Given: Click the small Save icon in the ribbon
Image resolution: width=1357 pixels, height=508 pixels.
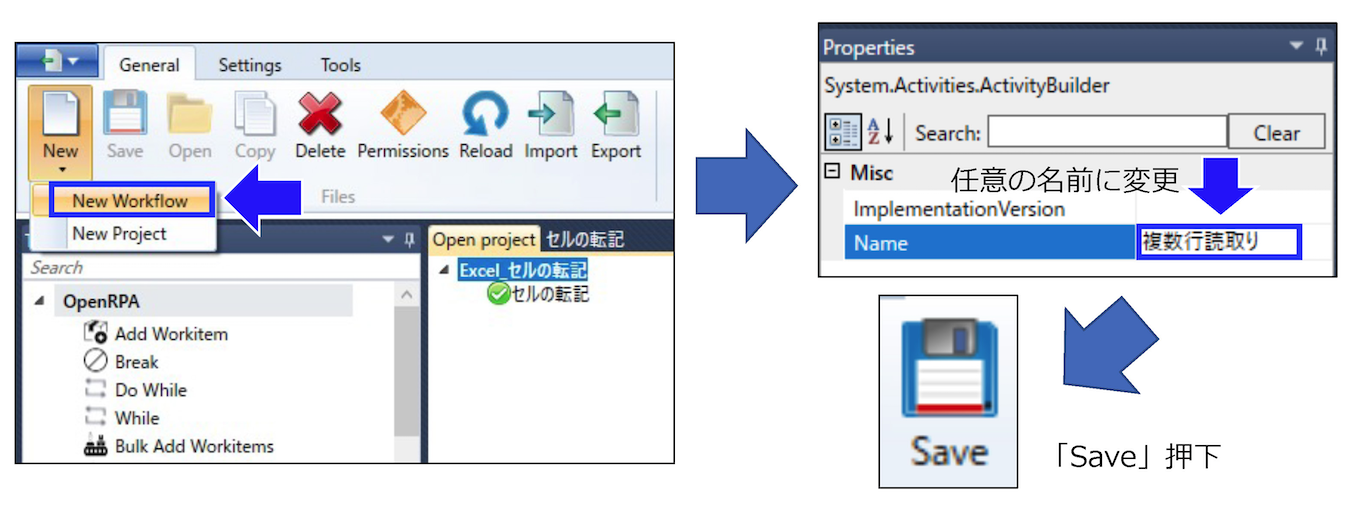Looking at the screenshot, I should [125, 114].
